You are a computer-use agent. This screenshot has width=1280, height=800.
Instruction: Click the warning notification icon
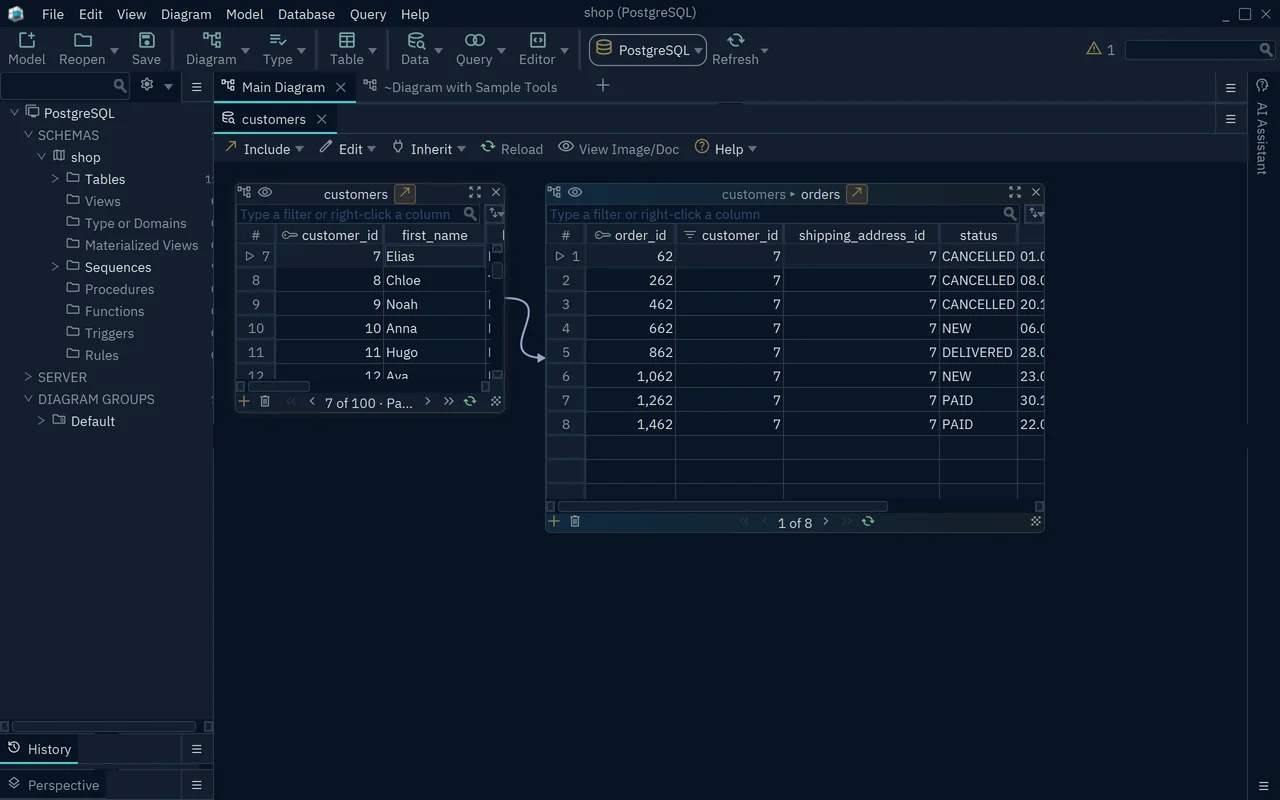click(1094, 48)
